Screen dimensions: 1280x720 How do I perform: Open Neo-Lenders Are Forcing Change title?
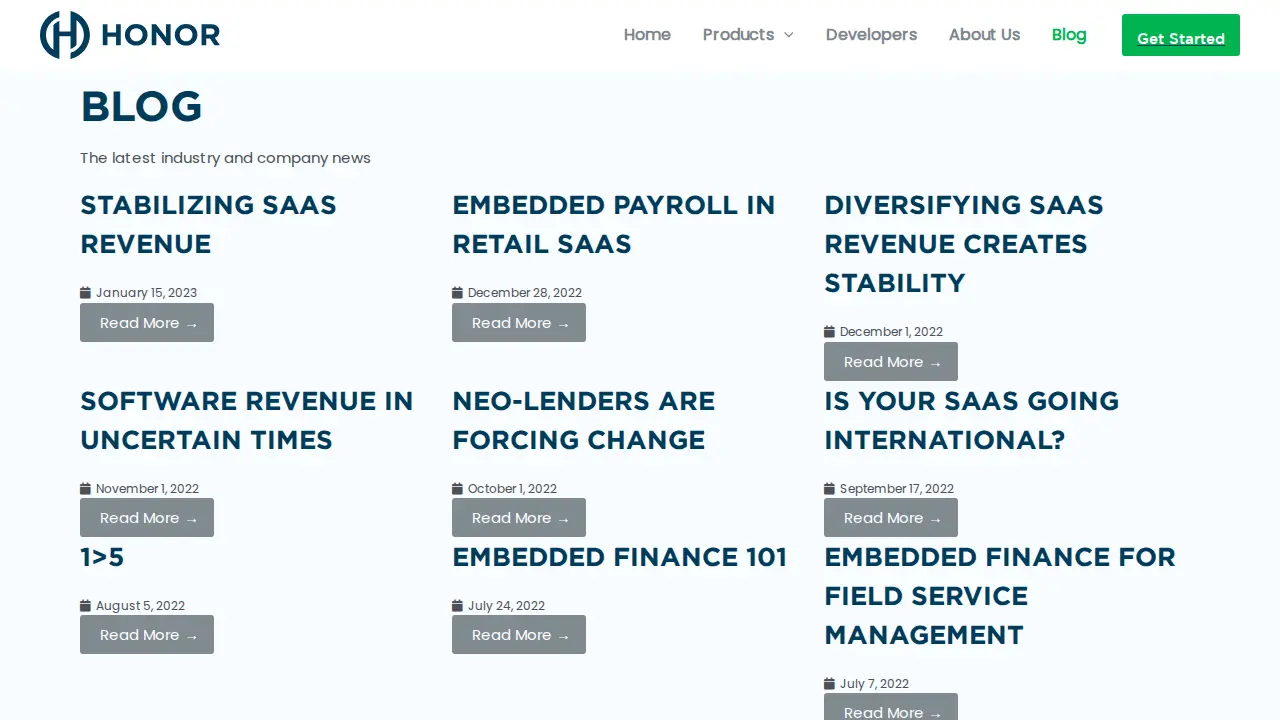click(x=584, y=420)
